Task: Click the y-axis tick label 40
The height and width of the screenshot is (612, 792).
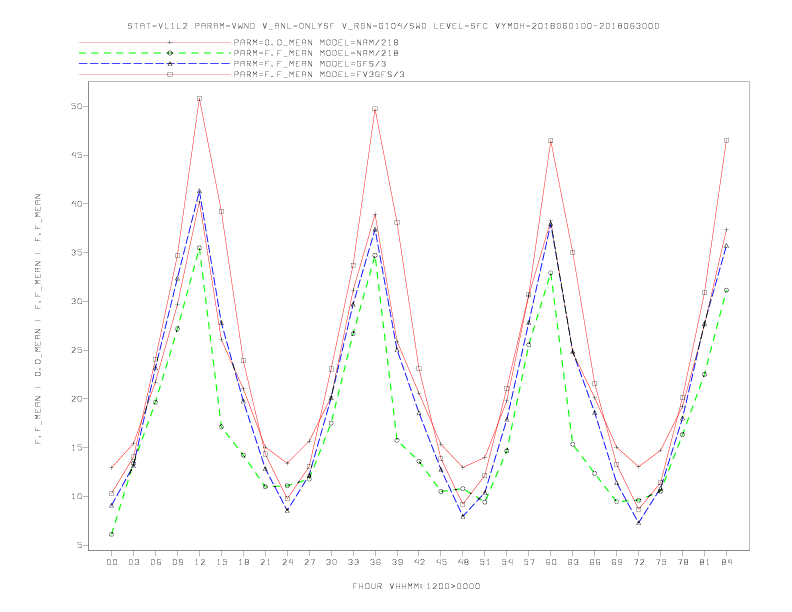Action: tap(77, 204)
